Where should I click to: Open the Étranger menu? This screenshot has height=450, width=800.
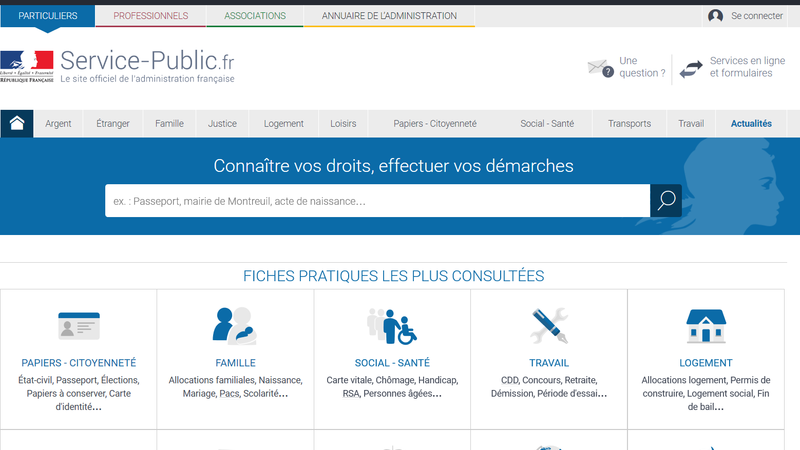[x=113, y=123]
